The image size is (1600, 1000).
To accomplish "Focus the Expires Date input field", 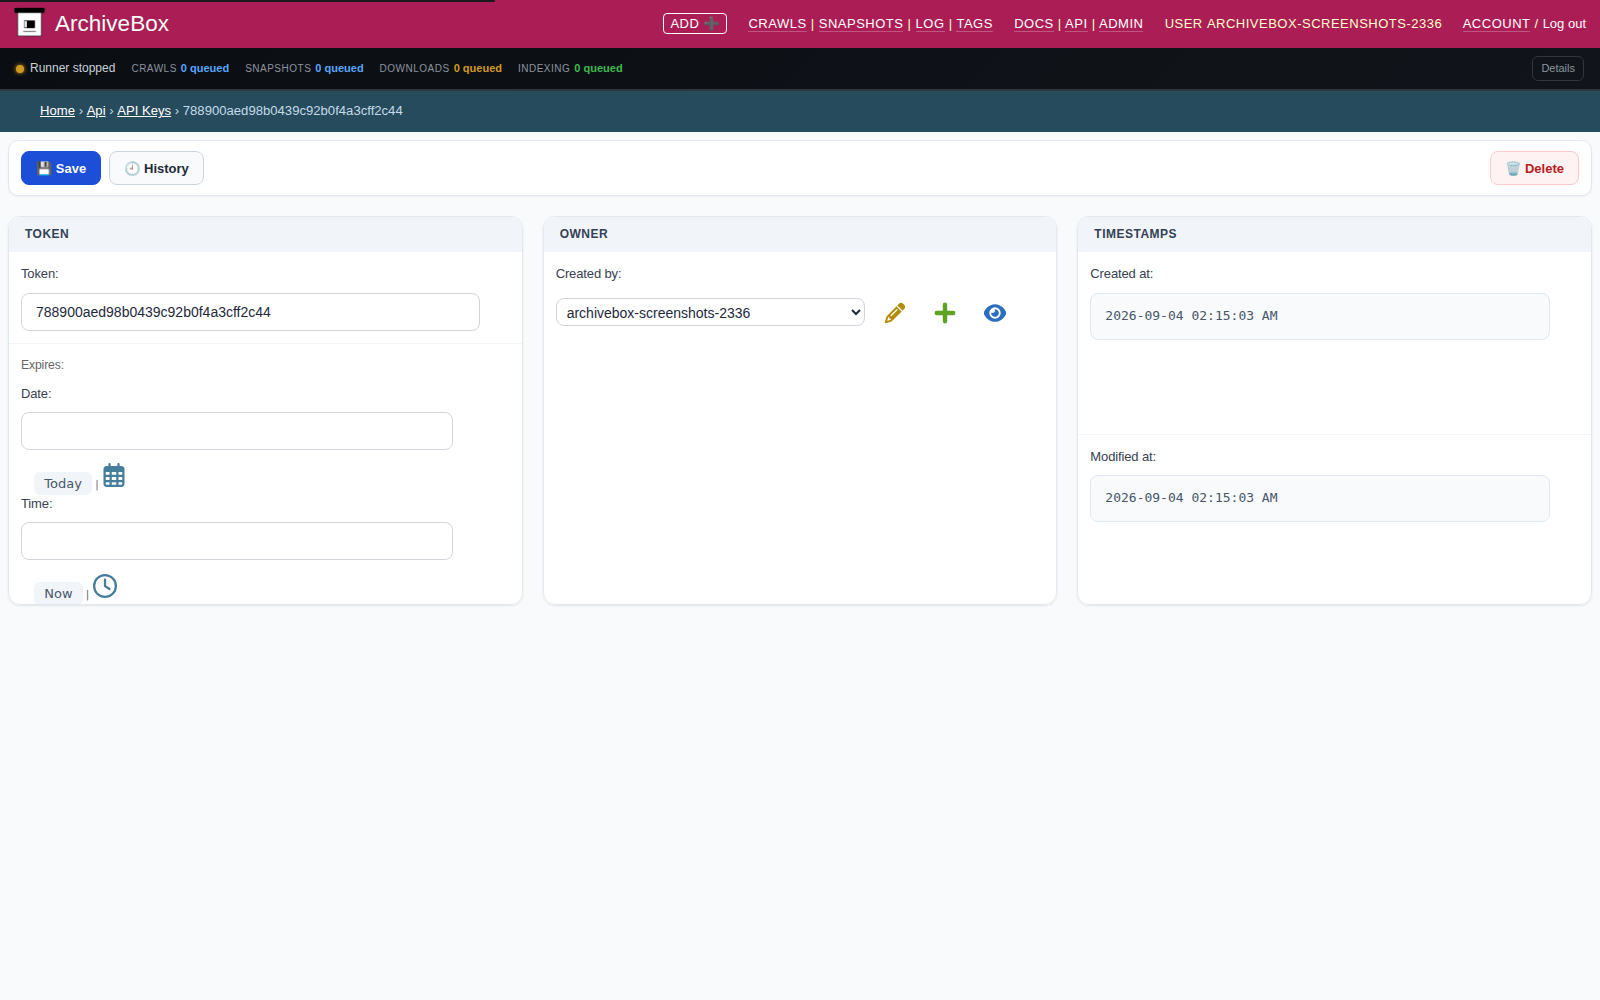I will click(x=237, y=431).
